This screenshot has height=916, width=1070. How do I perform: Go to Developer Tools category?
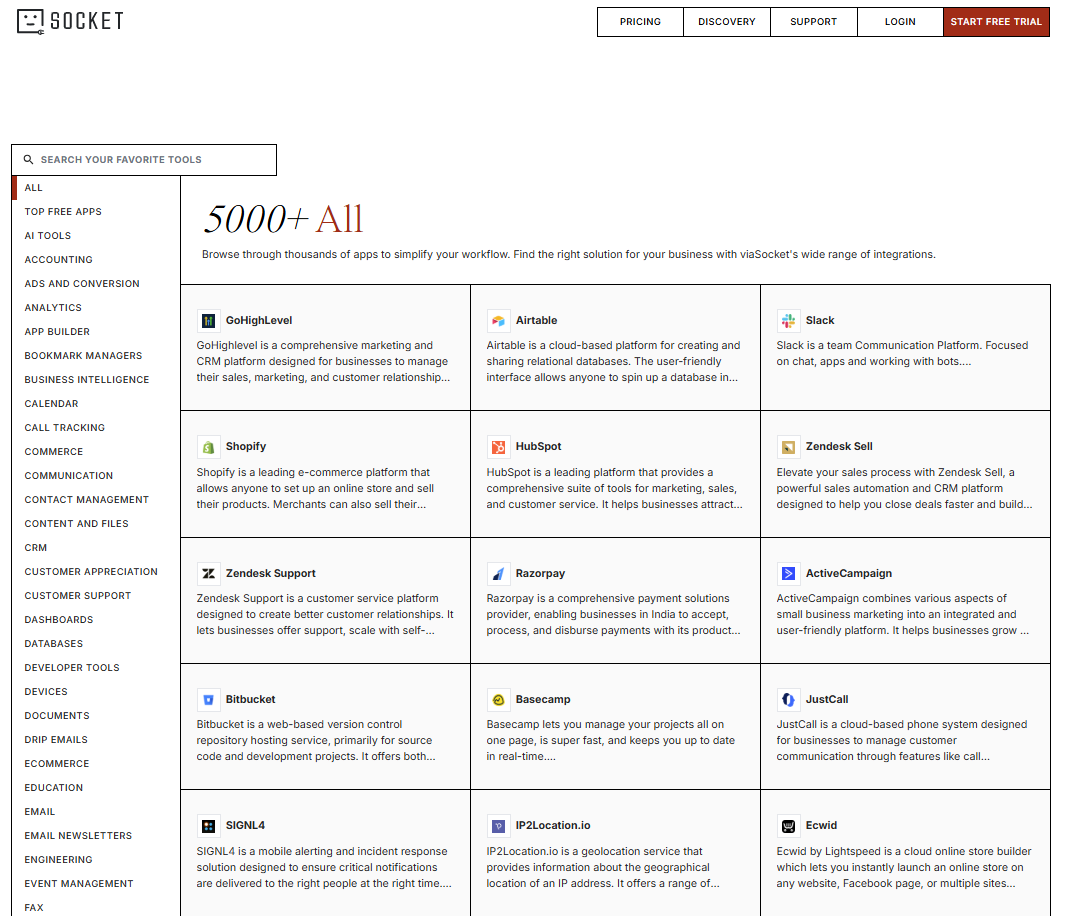point(96,668)
